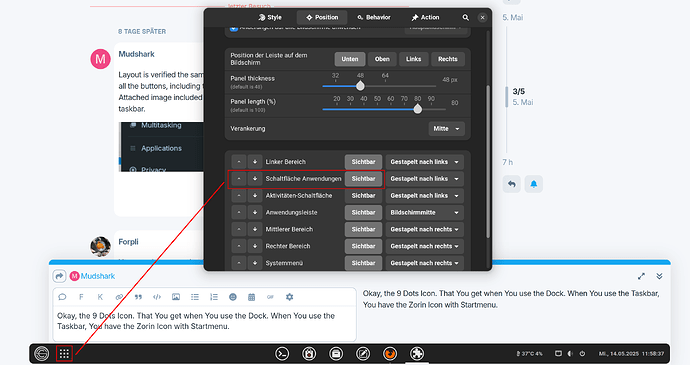This screenshot has height=365, width=690.
Task: Set panel position to Oben
Action: tap(382, 59)
